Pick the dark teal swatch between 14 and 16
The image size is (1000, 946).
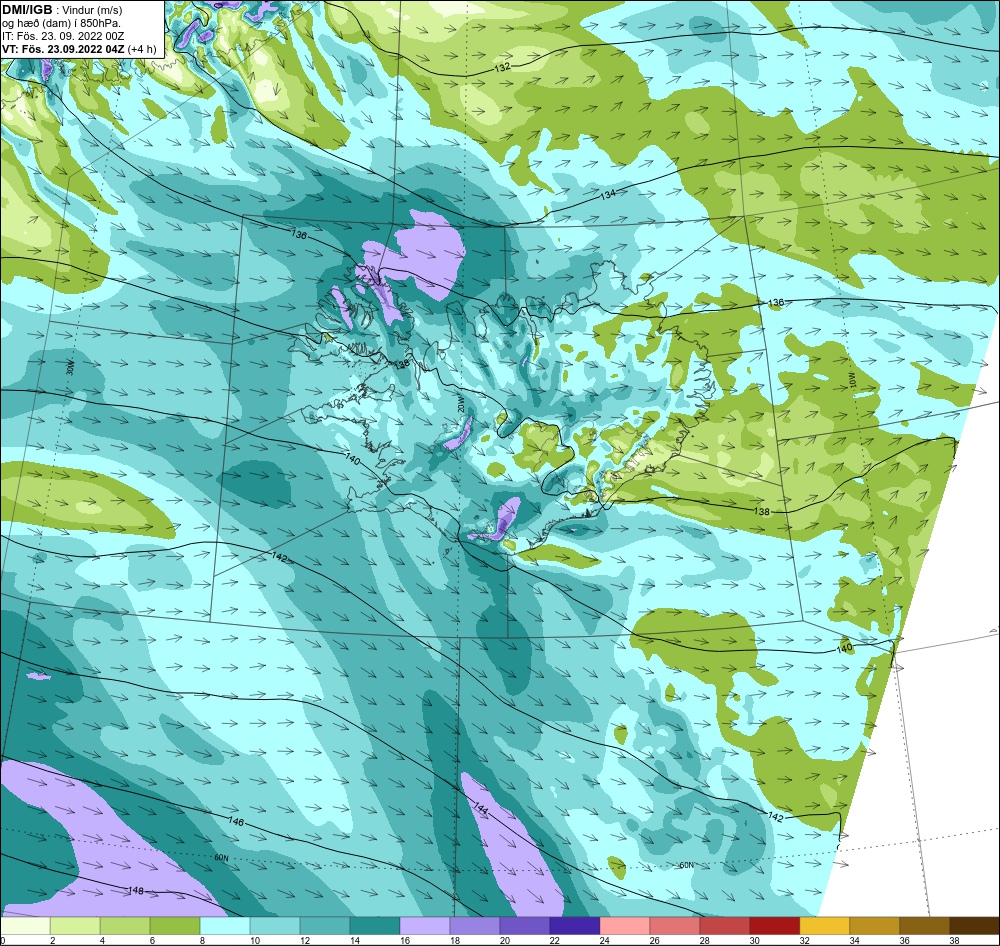[x=375, y=926]
